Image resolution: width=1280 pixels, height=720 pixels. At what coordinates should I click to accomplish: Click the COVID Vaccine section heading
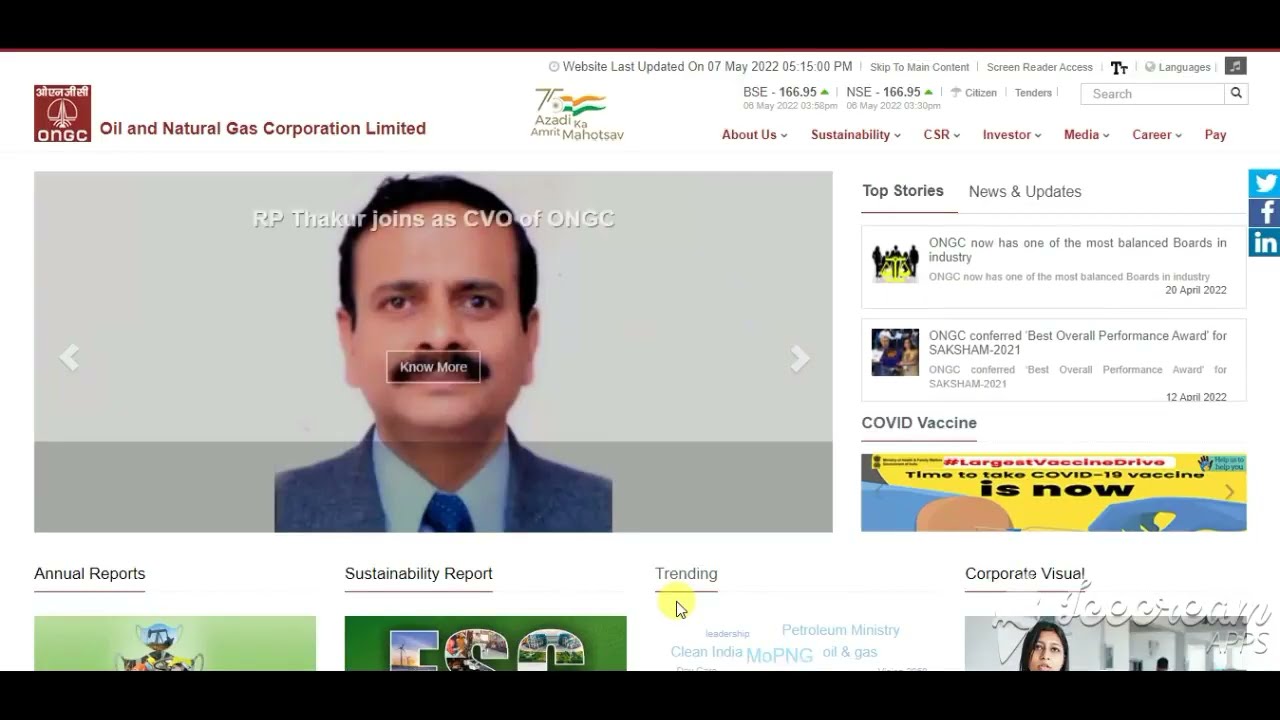(x=919, y=423)
